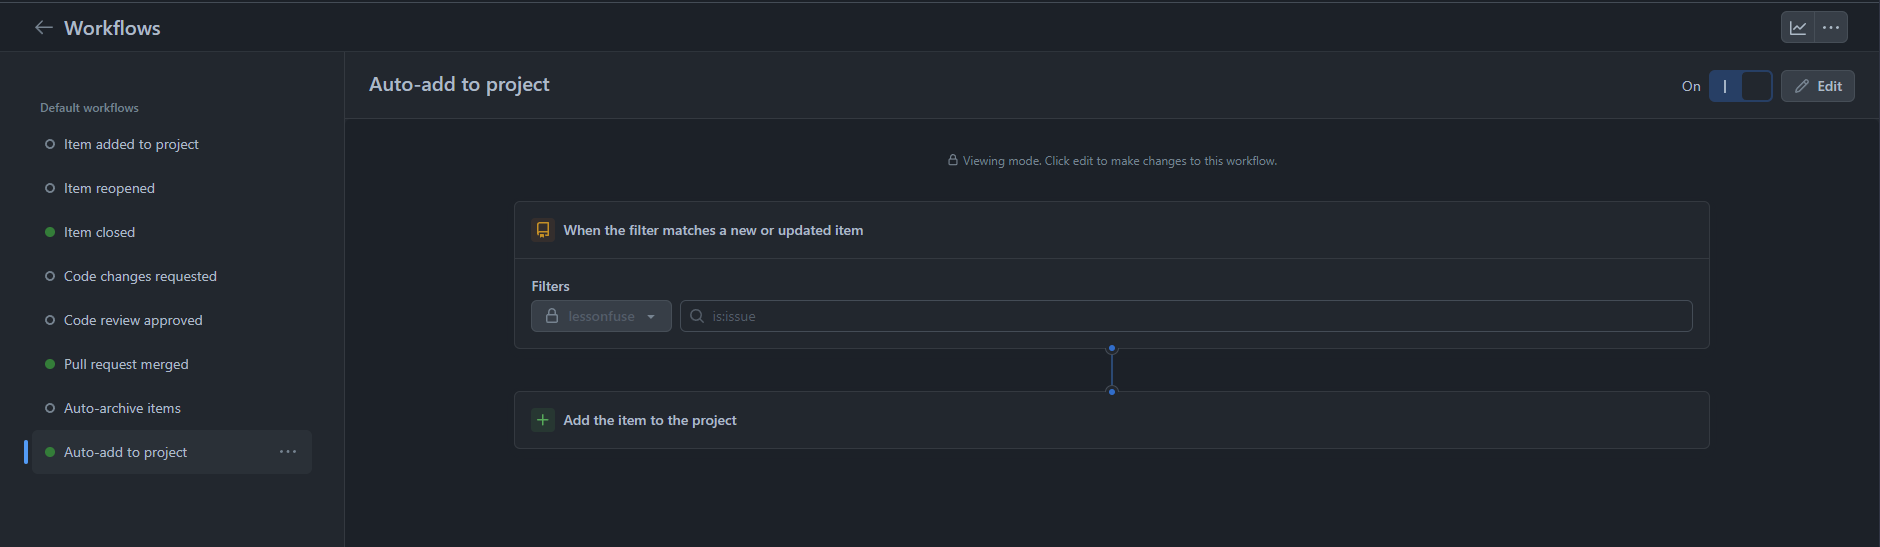Click the back arrow next to Workflows
1880x547 pixels.
click(x=43, y=28)
